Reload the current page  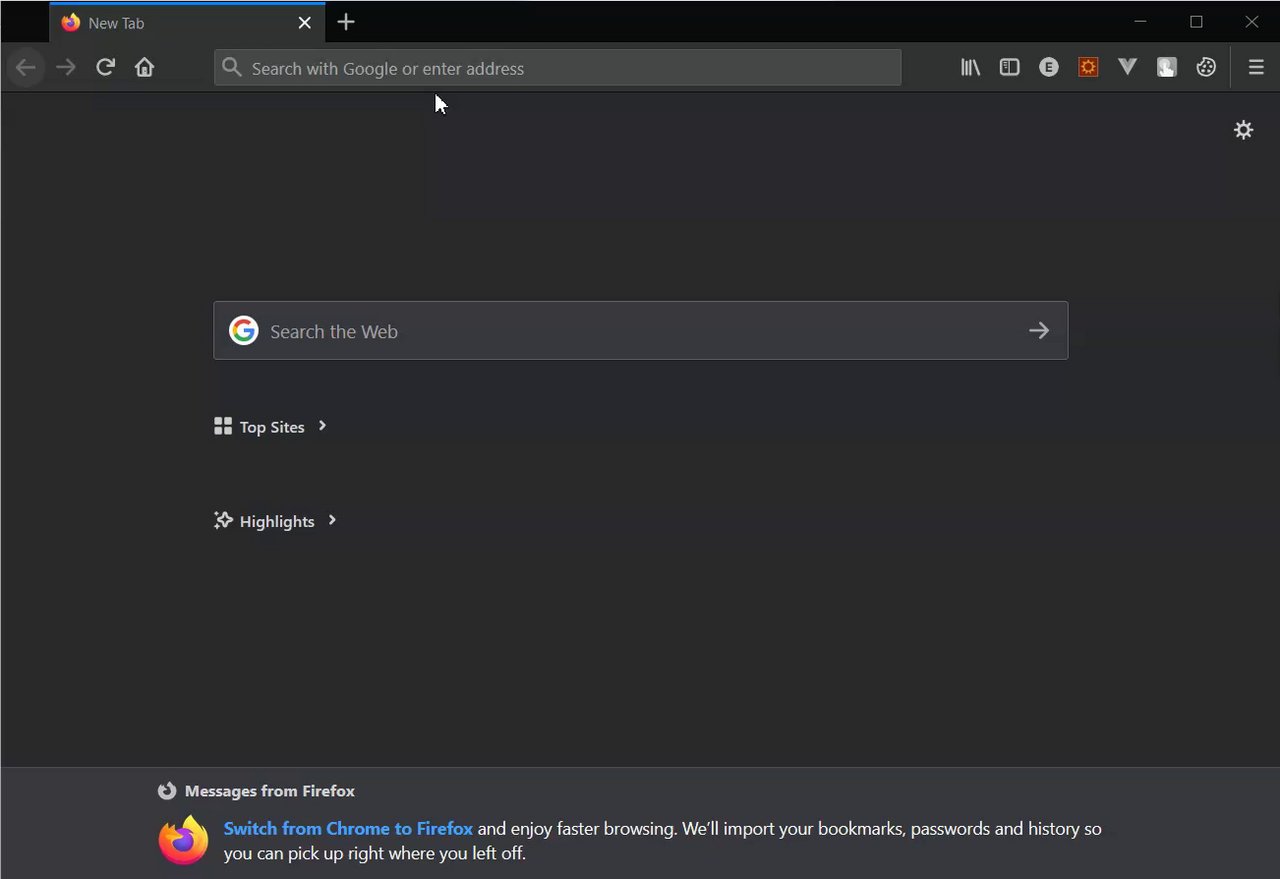[105, 68]
